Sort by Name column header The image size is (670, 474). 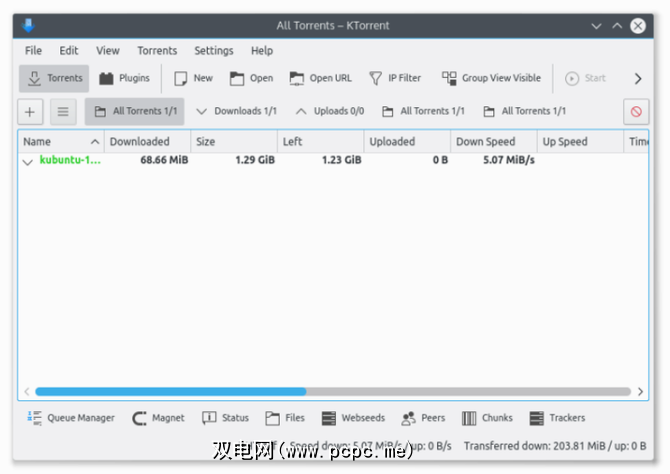click(x=61, y=142)
